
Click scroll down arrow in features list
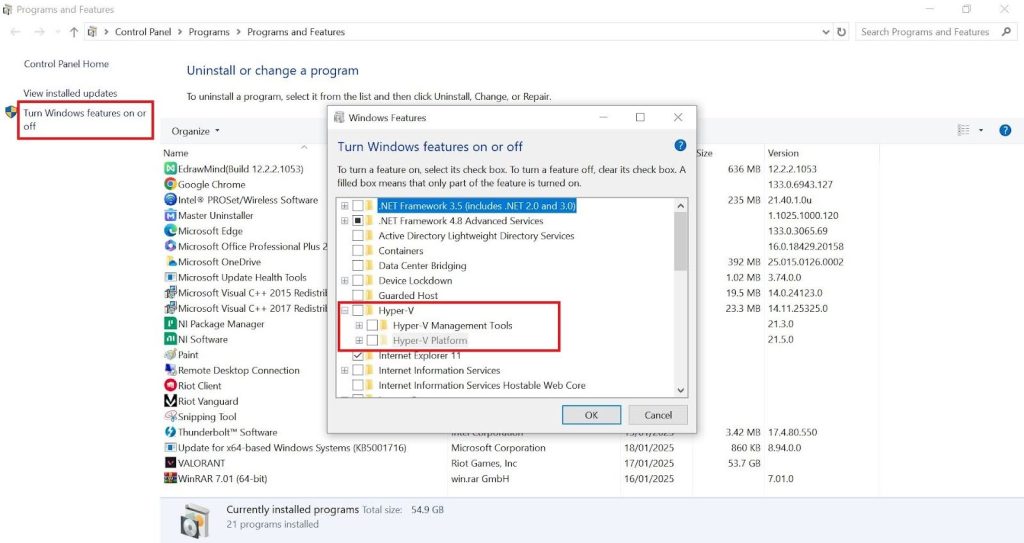pyautogui.click(x=680, y=390)
